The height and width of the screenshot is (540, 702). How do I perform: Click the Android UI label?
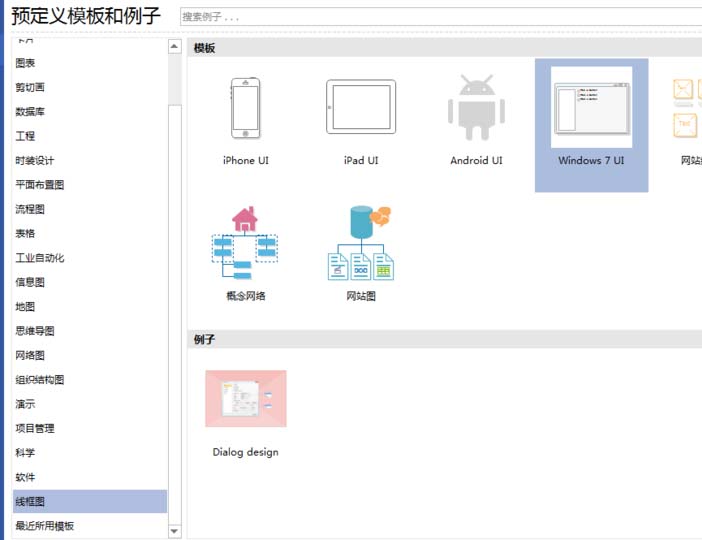pyautogui.click(x=476, y=160)
